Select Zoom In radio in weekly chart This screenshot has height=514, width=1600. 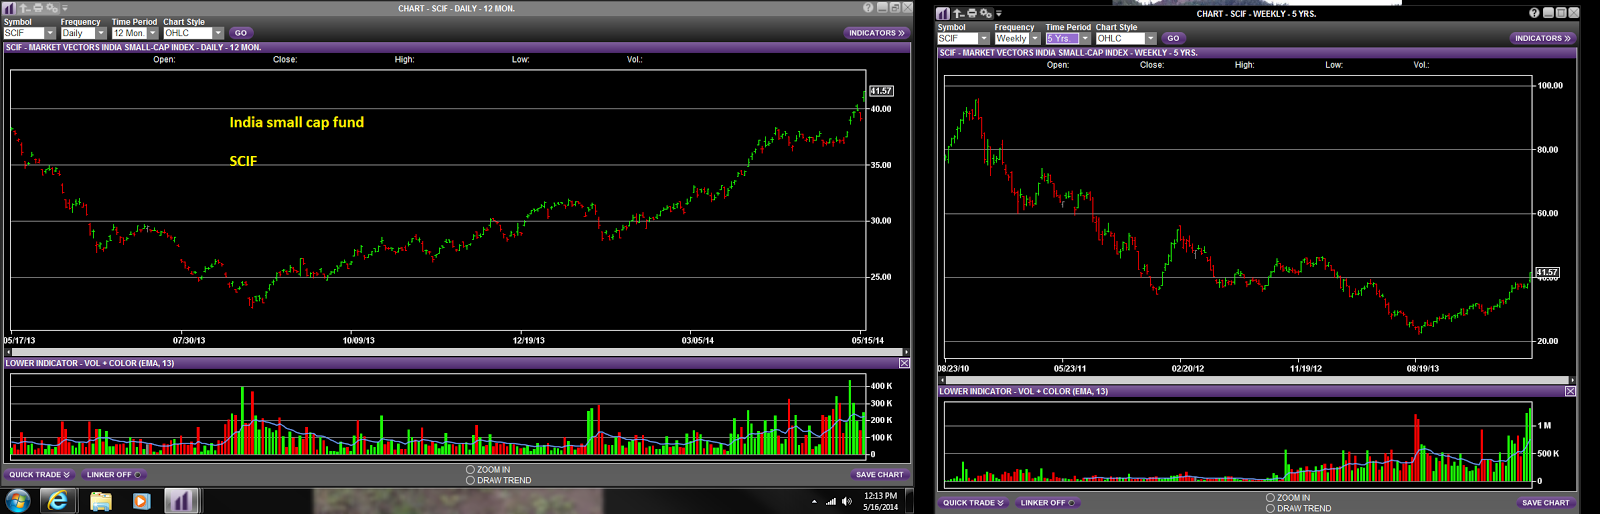pos(1270,497)
